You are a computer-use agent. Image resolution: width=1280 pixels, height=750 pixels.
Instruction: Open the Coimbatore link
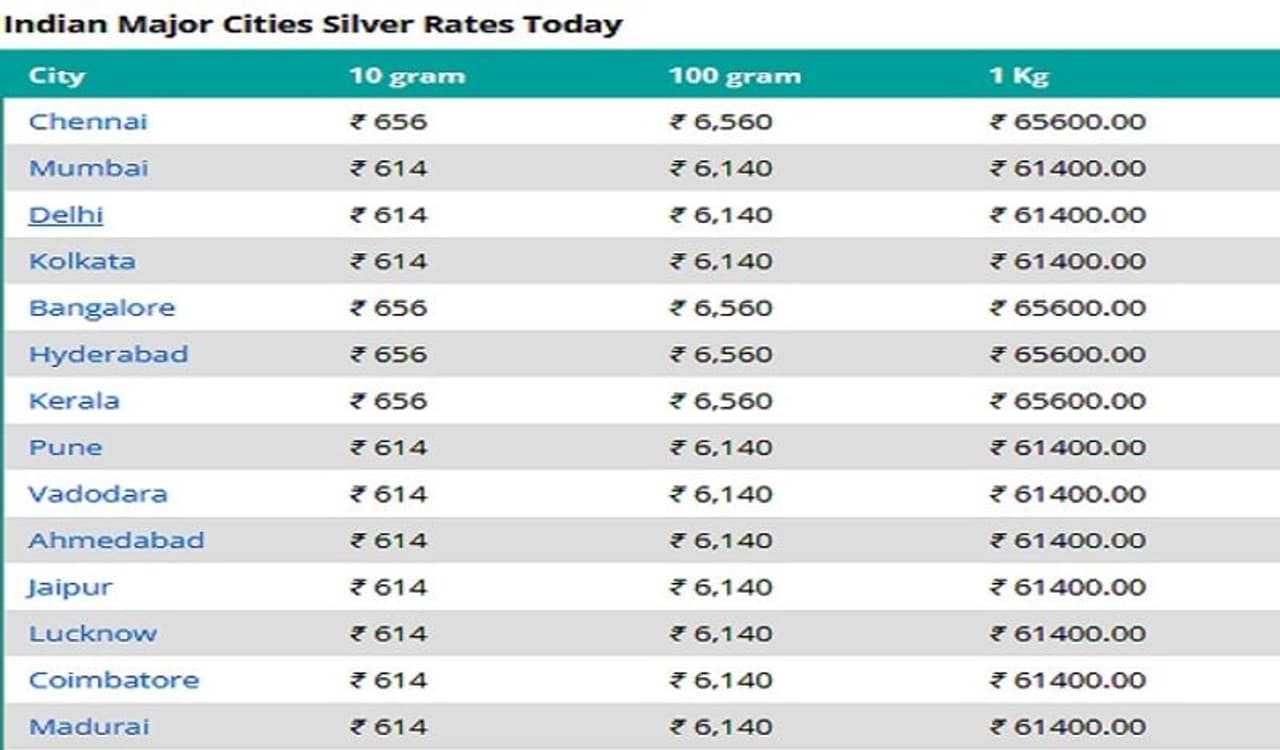114,680
